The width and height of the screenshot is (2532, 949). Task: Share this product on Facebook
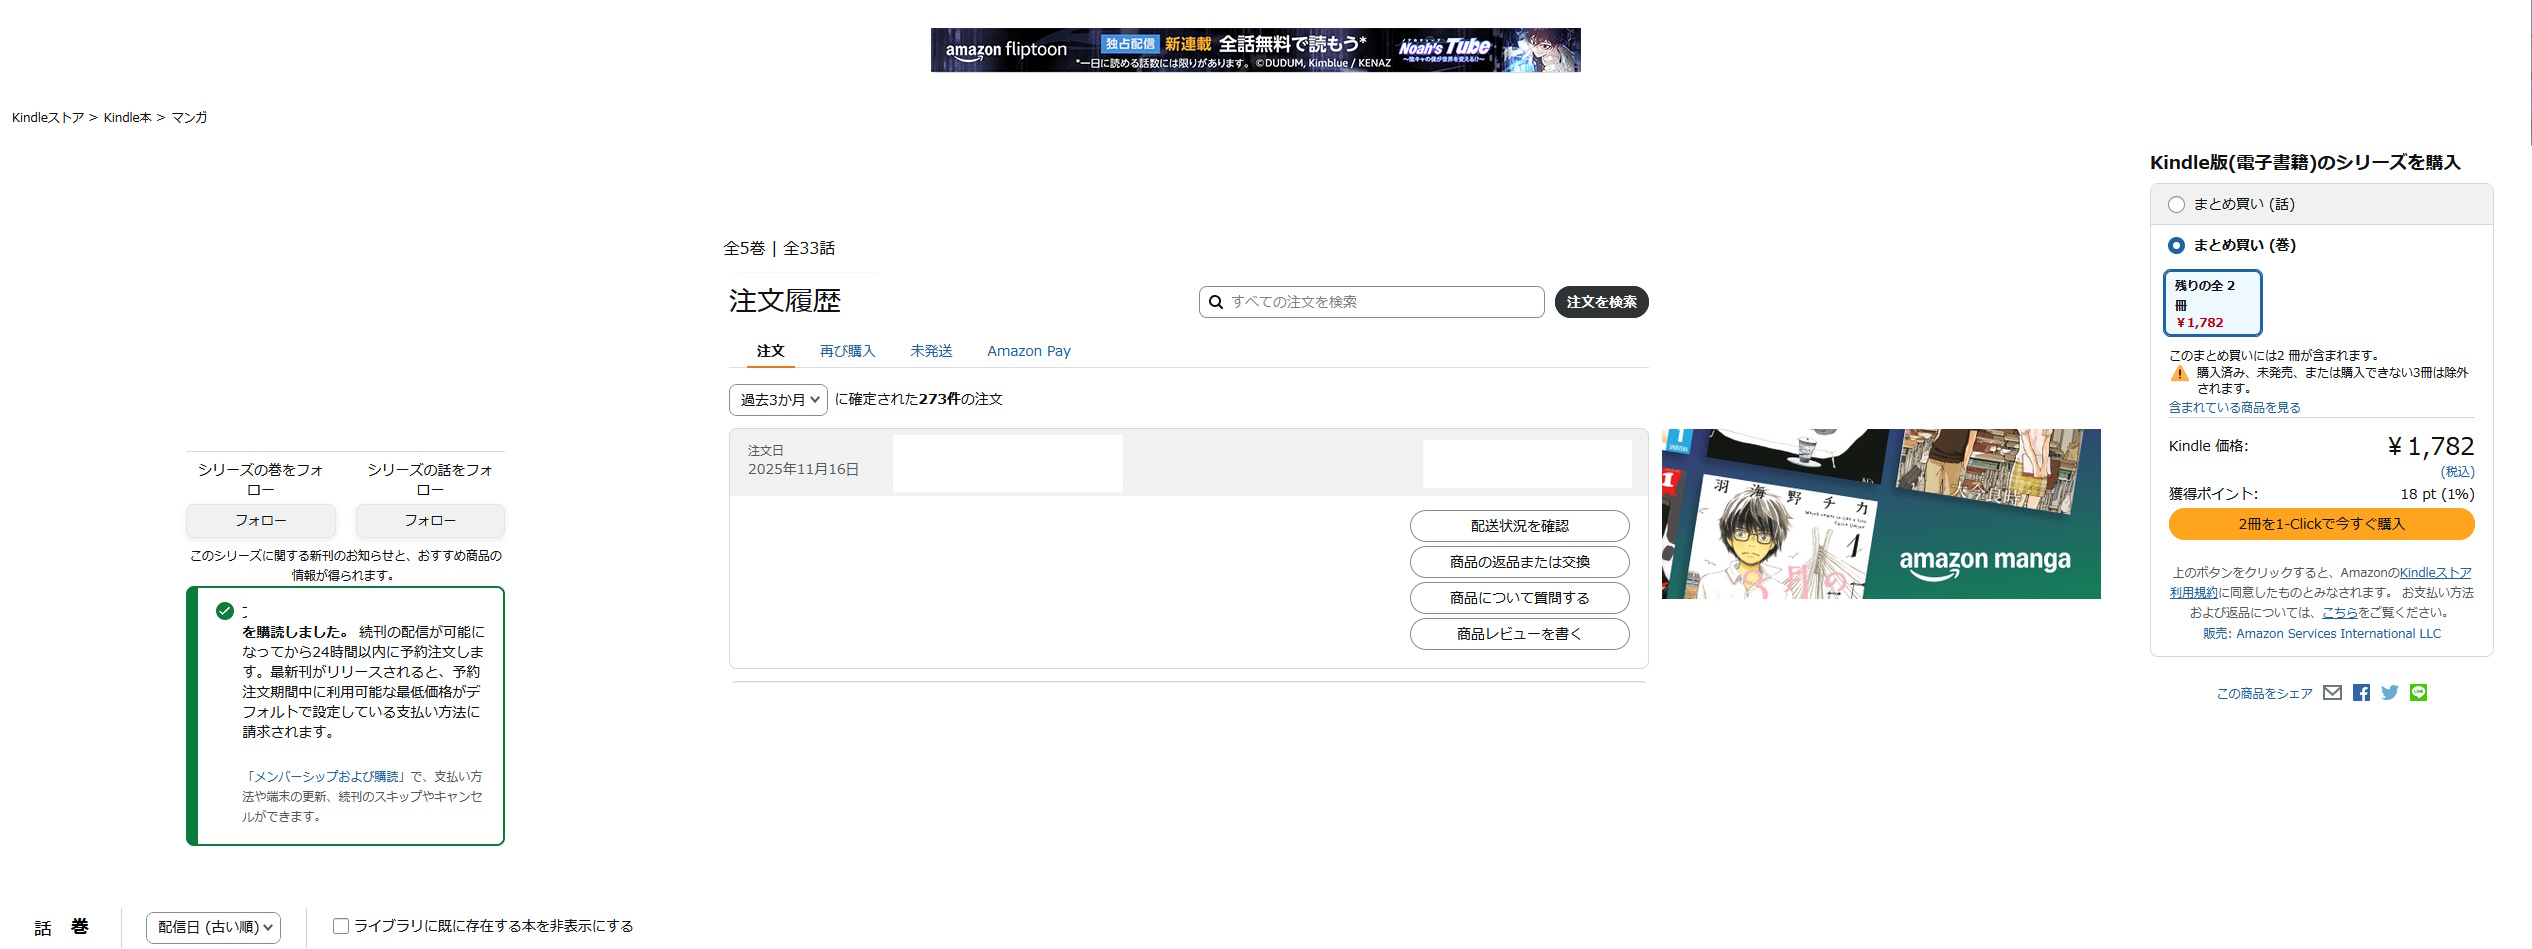pyautogui.click(x=2361, y=693)
